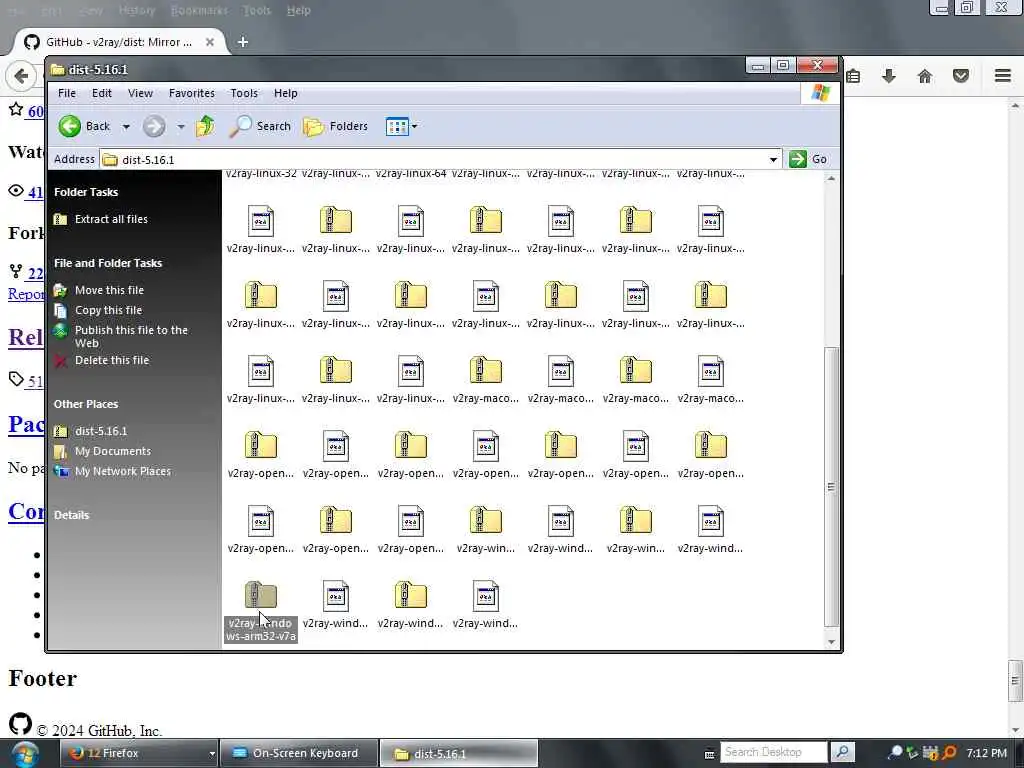Open the Search pane in Explorer
The height and width of the screenshot is (768, 1024).
[260, 126]
